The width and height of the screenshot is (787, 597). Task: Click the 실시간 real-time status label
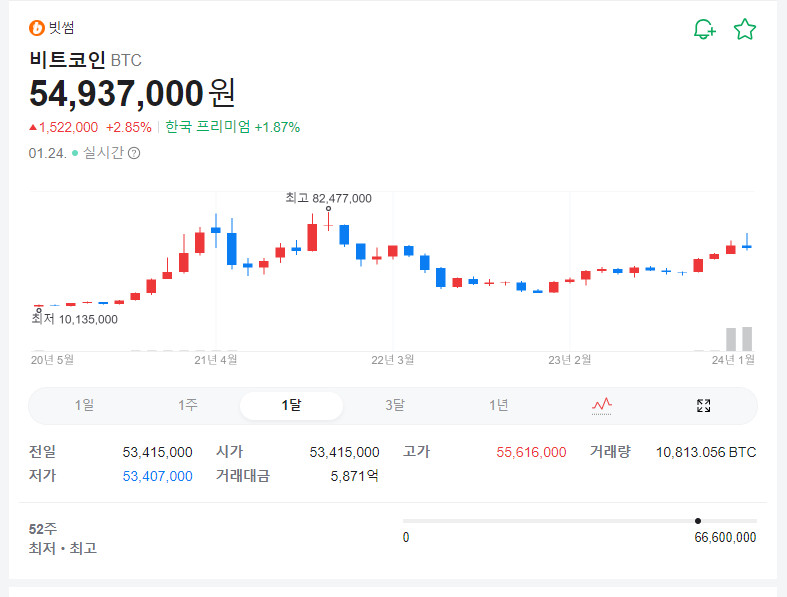[103, 153]
